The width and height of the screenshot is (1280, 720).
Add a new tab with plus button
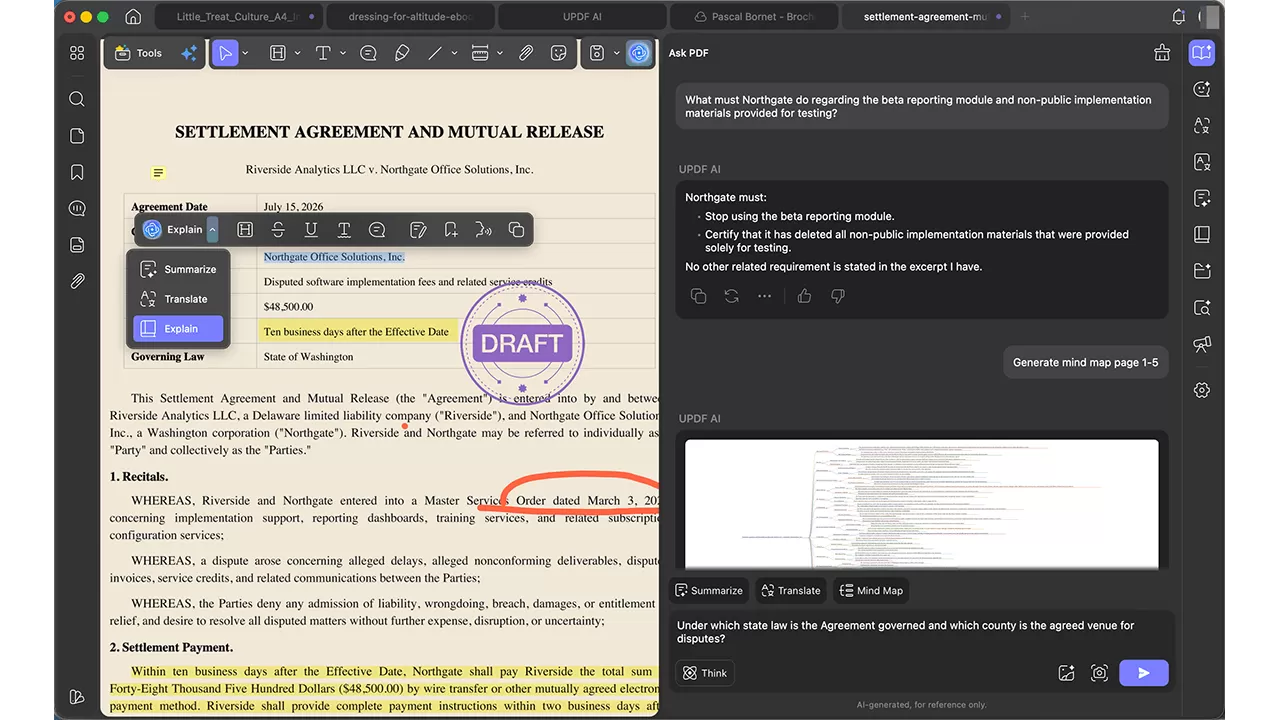(x=1024, y=17)
